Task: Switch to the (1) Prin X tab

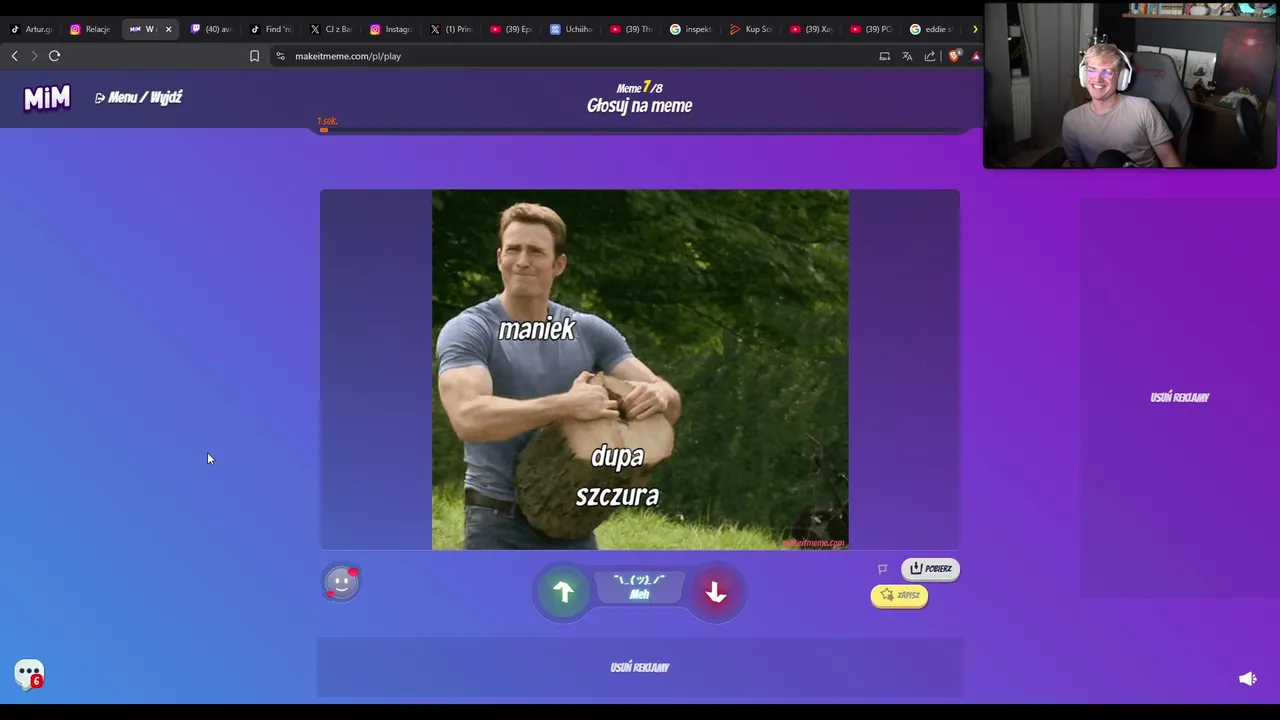Action: point(451,29)
